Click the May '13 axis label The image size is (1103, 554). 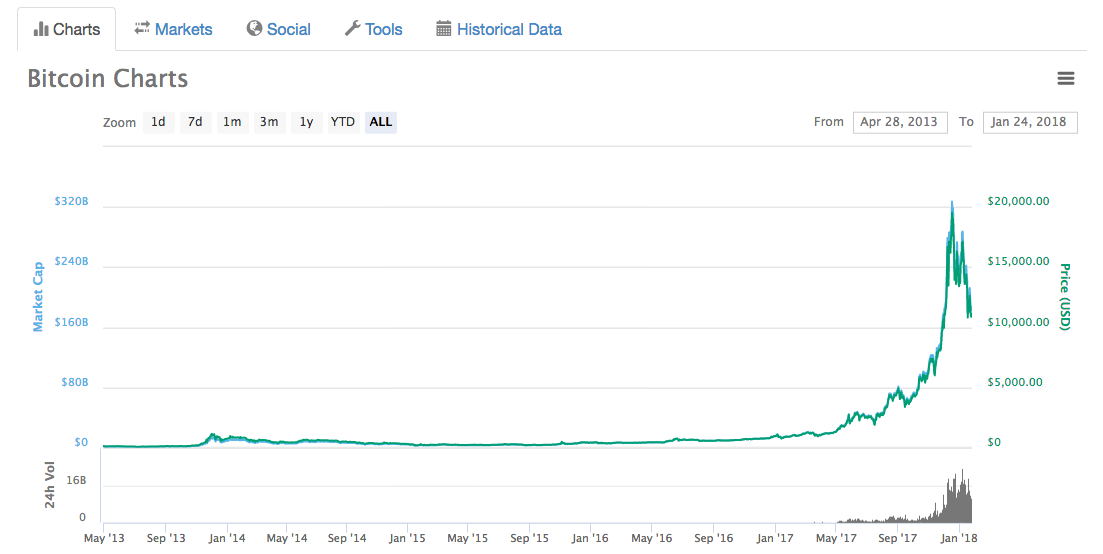(x=104, y=538)
